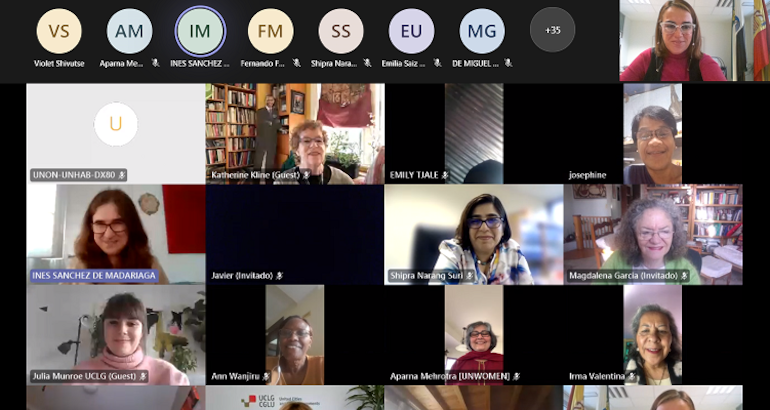Click the SS avatar for Shipra Narang
This screenshot has width=770, height=410.
tap(341, 31)
